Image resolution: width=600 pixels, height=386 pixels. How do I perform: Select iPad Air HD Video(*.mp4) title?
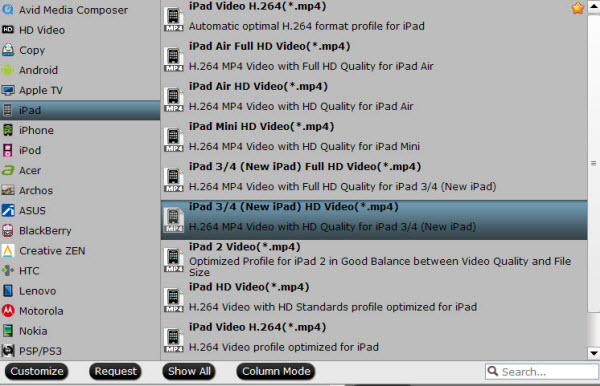coord(258,86)
